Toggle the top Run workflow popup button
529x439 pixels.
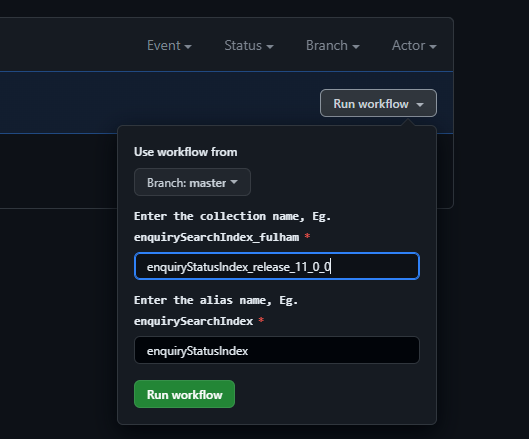(378, 103)
